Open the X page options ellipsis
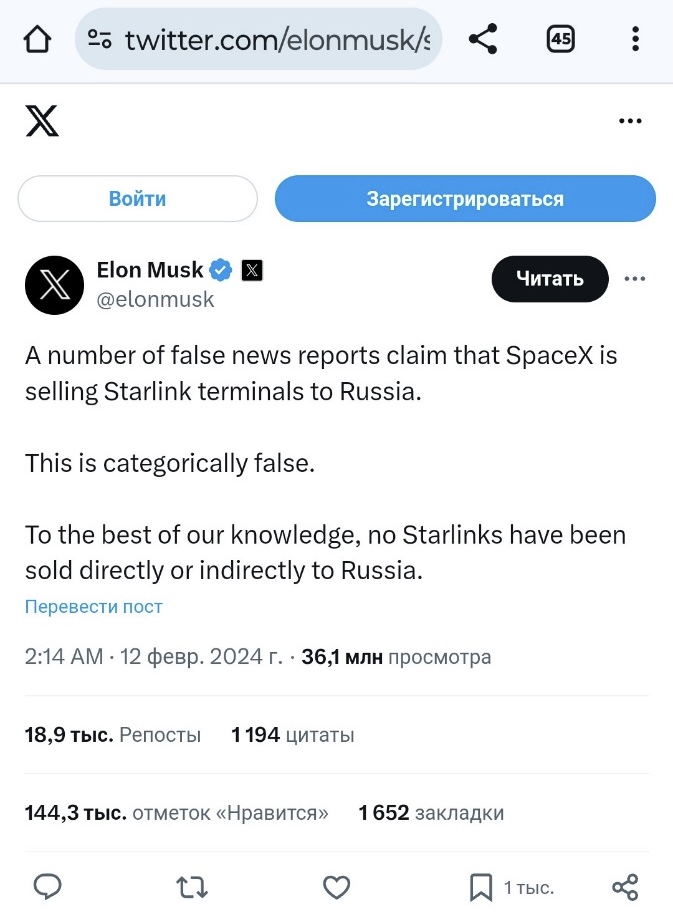Image resolution: width=673 pixels, height=920 pixels. [x=630, y=121]
